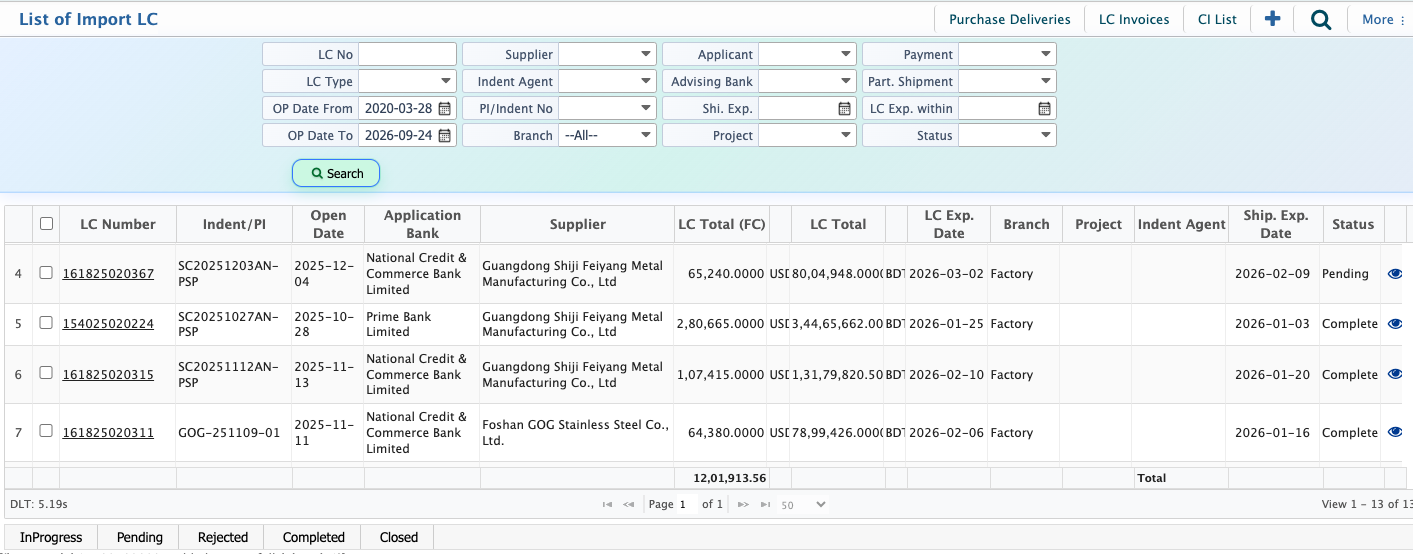Image resolution: width=1413 pixels, height=554 pixels.
Task: Go to previous page pager icon
Action: point(629,504)
